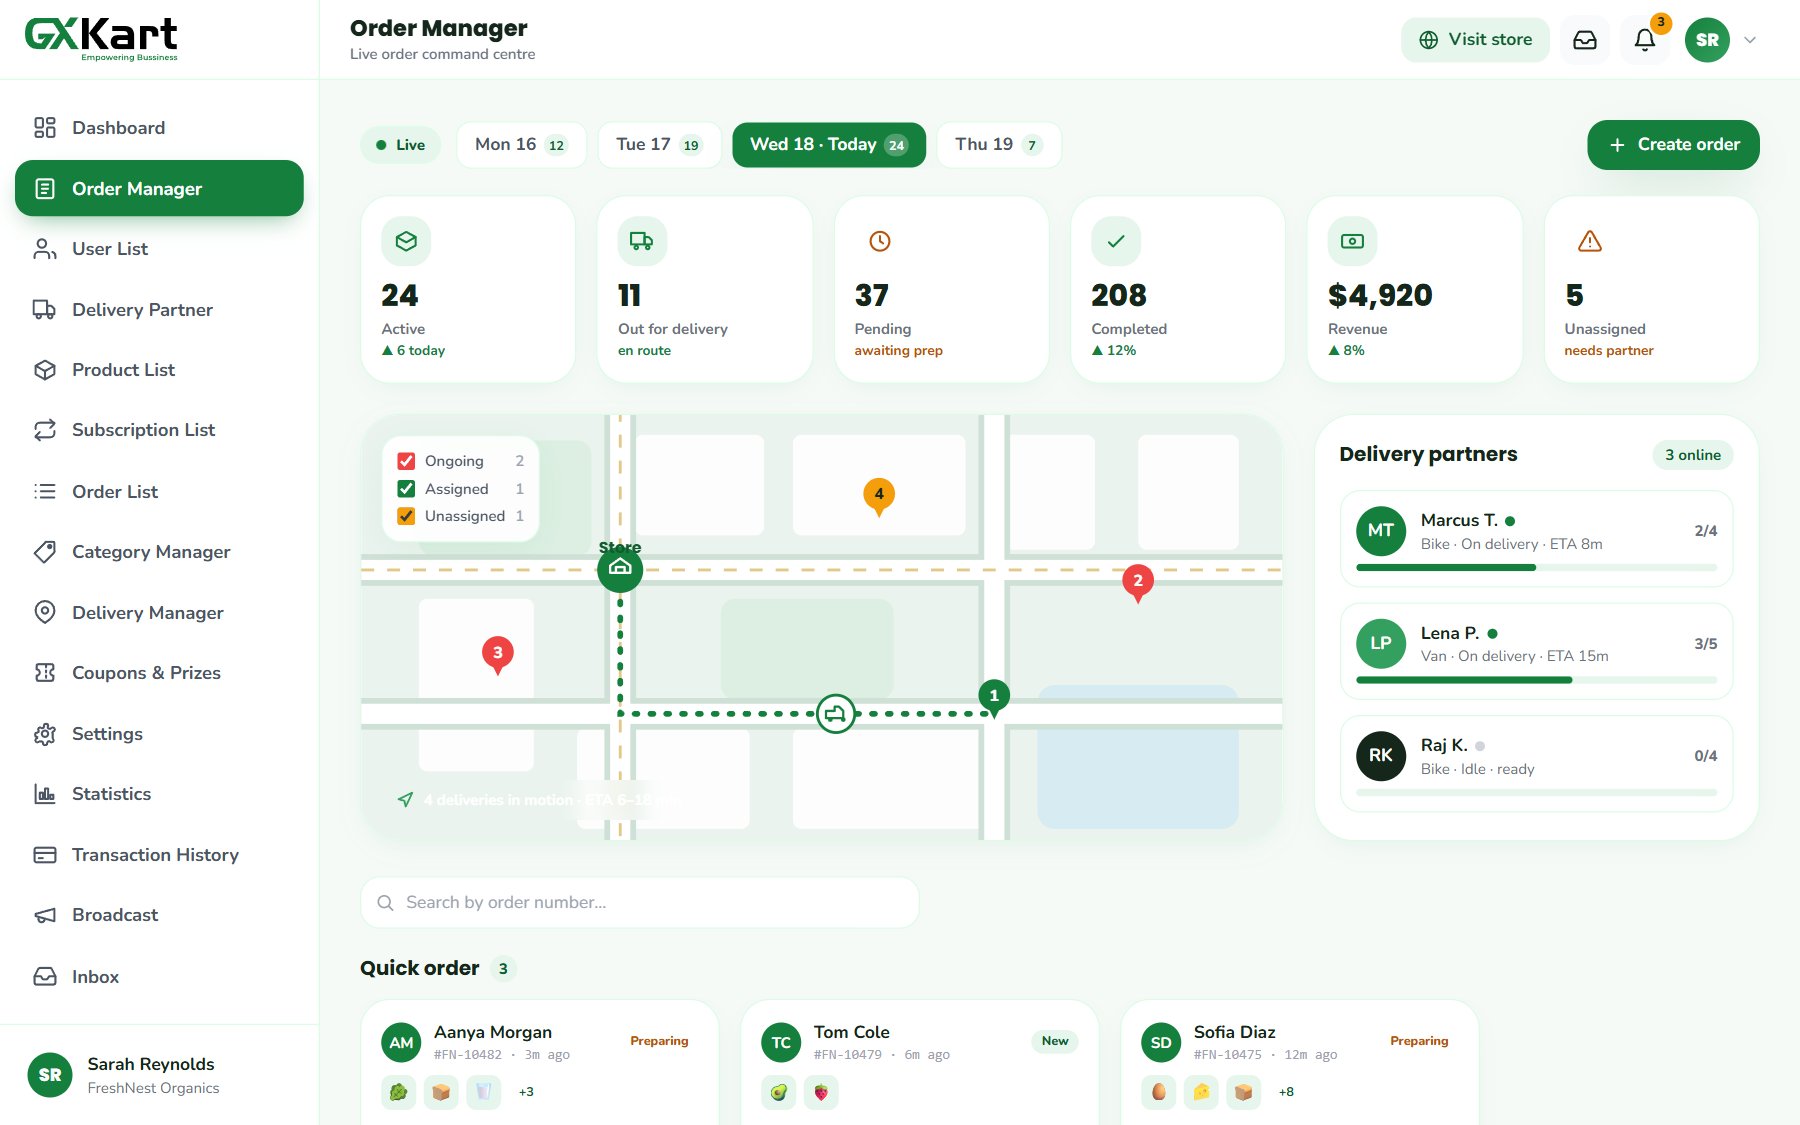1800x1125 pixels.
Task: Select the Tue 17 date tab
Action: click(659, 145)
